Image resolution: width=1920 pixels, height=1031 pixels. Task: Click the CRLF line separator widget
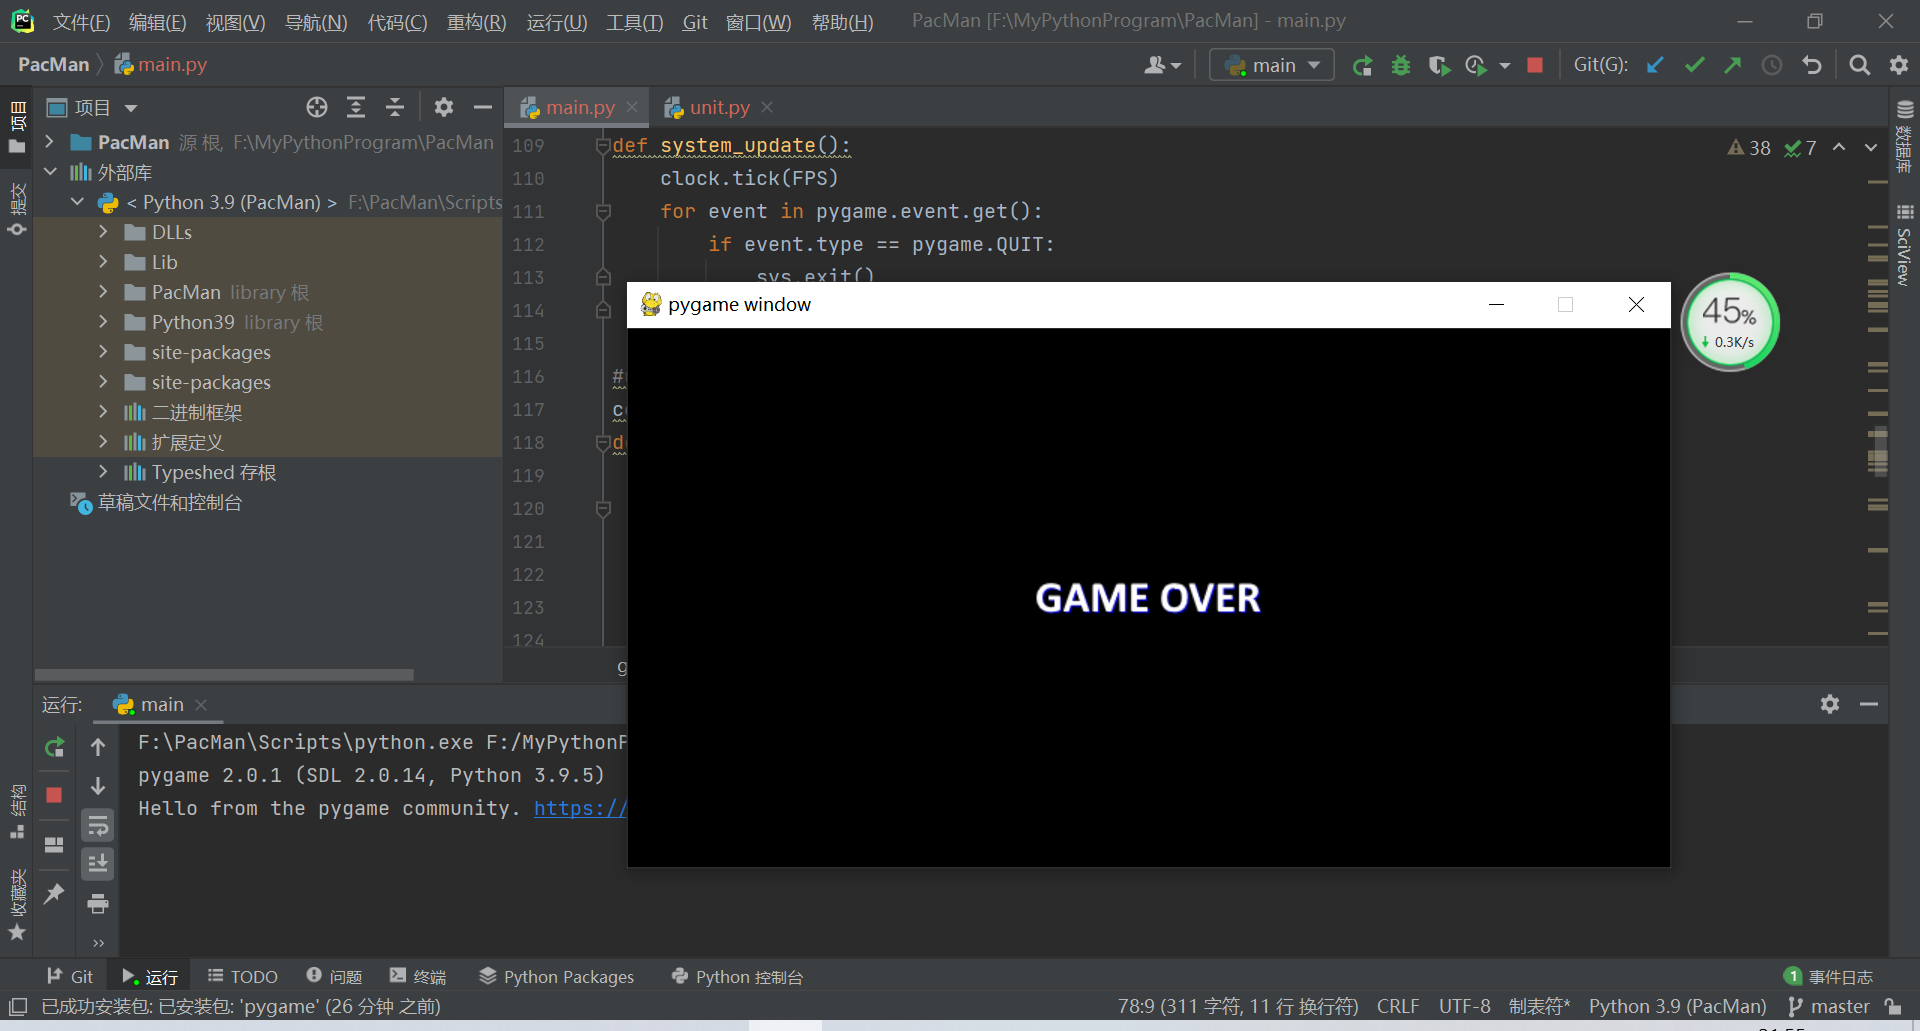pos(1398,1006)
